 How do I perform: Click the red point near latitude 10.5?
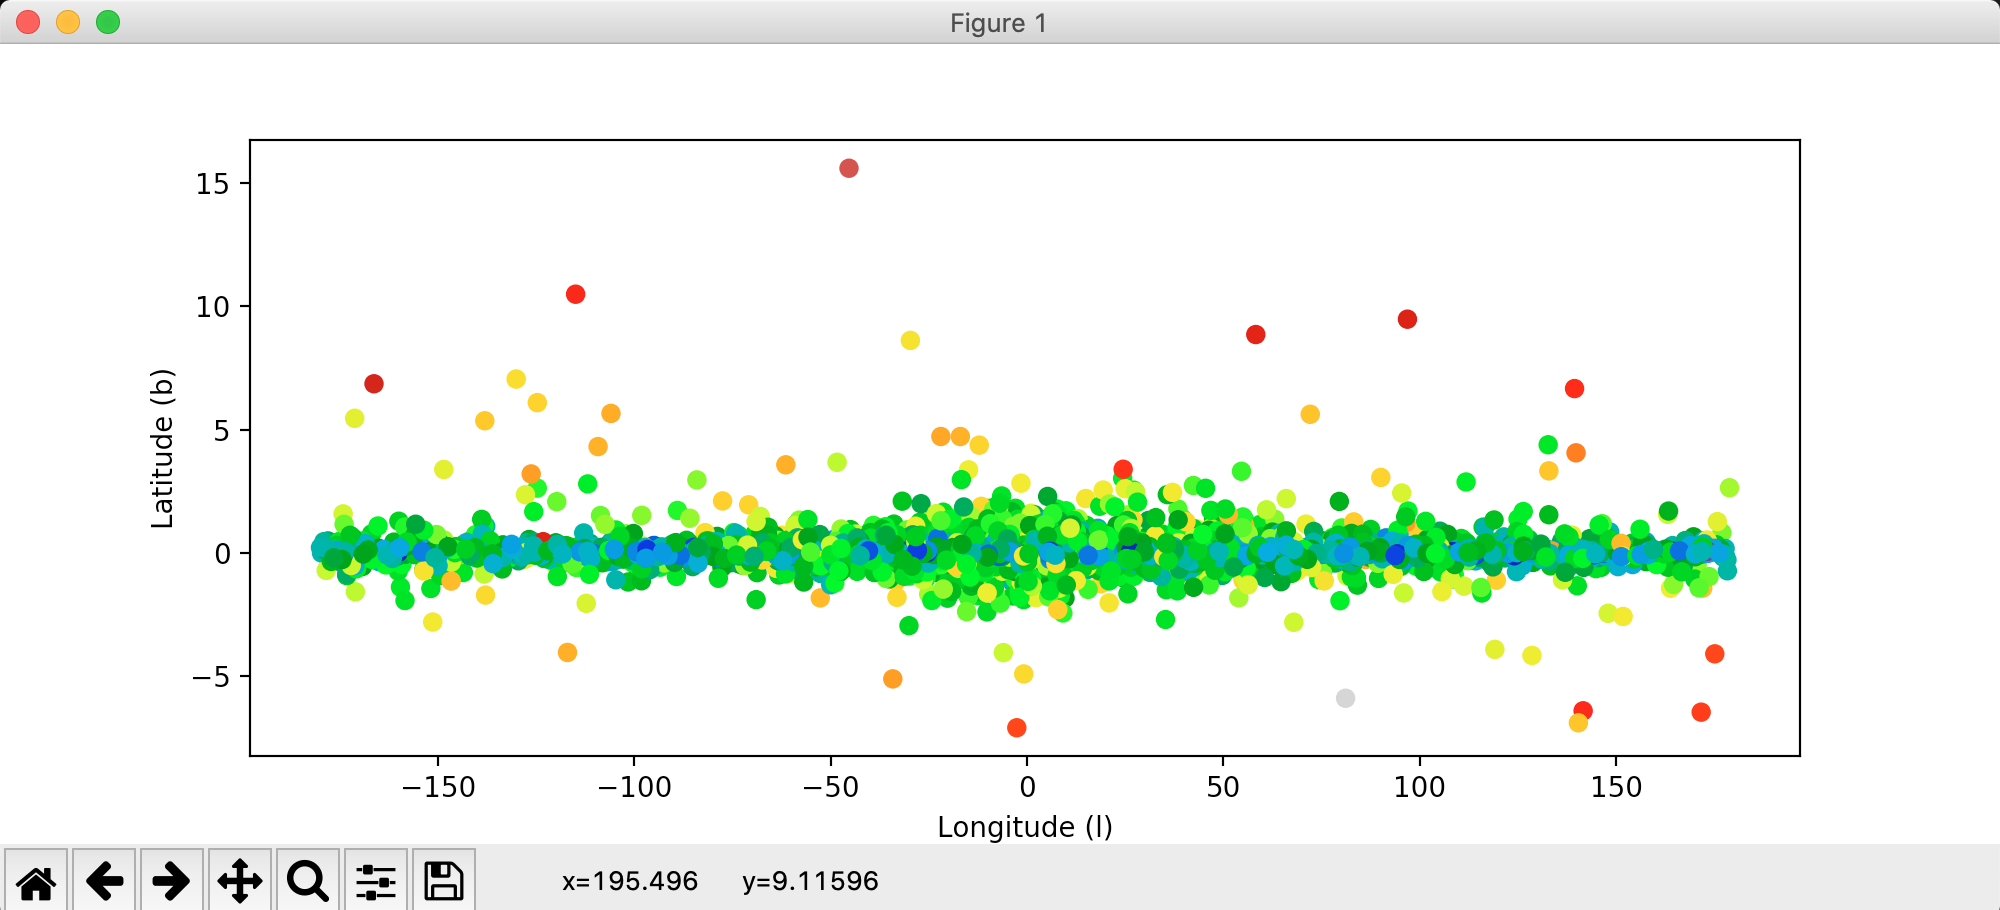pyautogui.click(x=575, y=294)
